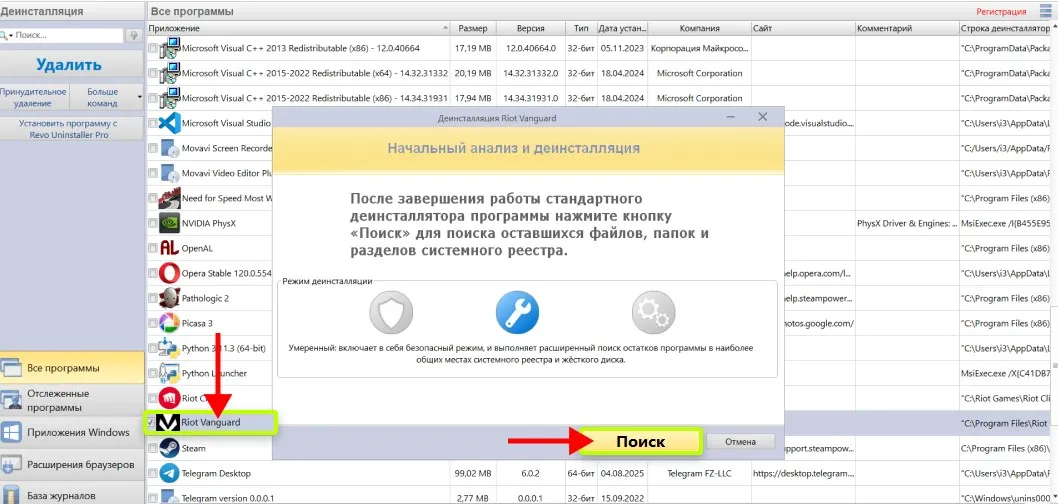The image size is (1058, 504).
Task: Sort by the Размер column header
Action: [x=473, y=28]
